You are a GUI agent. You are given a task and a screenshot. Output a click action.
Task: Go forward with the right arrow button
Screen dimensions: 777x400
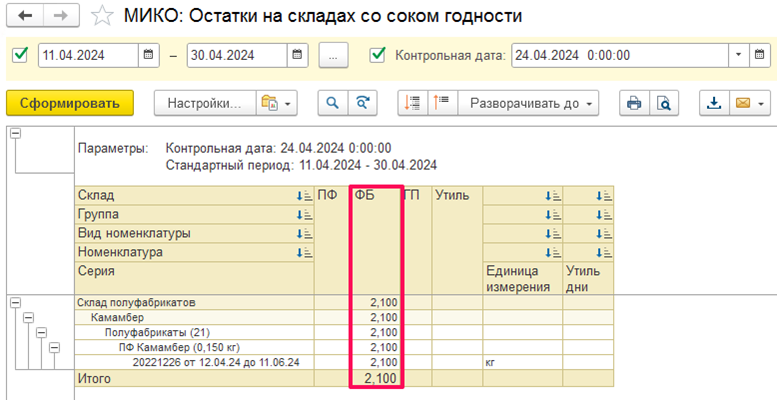[x=62, y=16]
